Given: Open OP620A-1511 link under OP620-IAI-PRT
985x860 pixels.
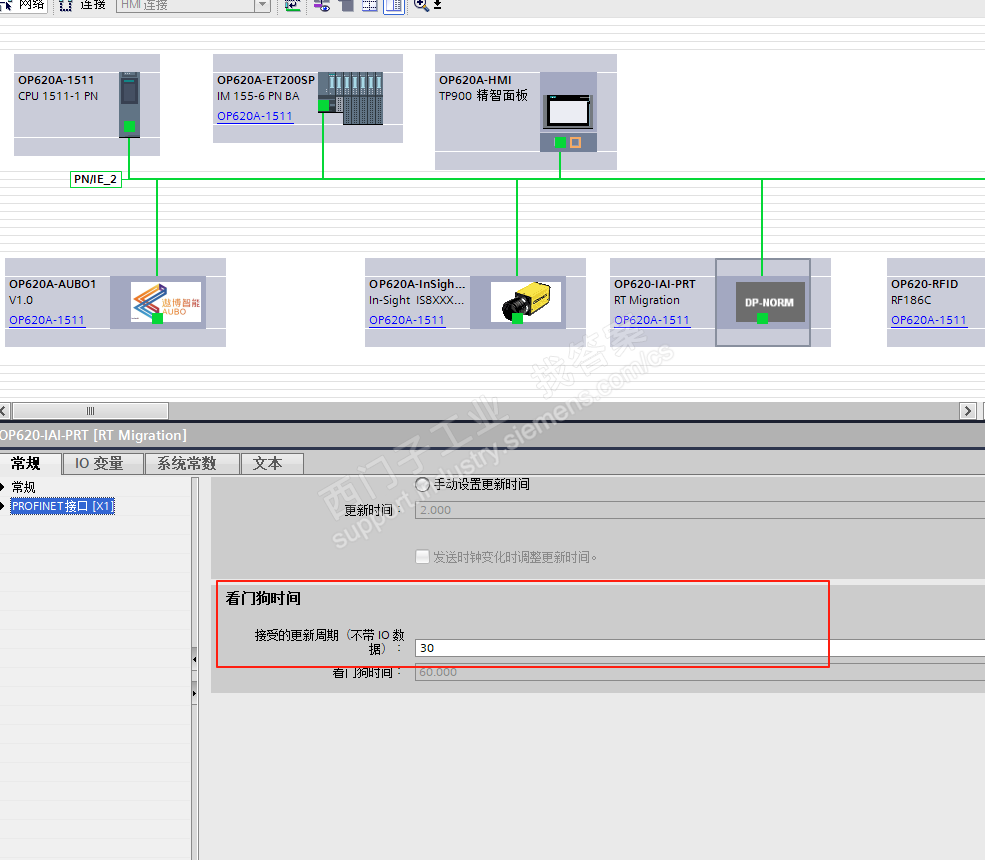Looking at the screenshot, I should point(652,320).
